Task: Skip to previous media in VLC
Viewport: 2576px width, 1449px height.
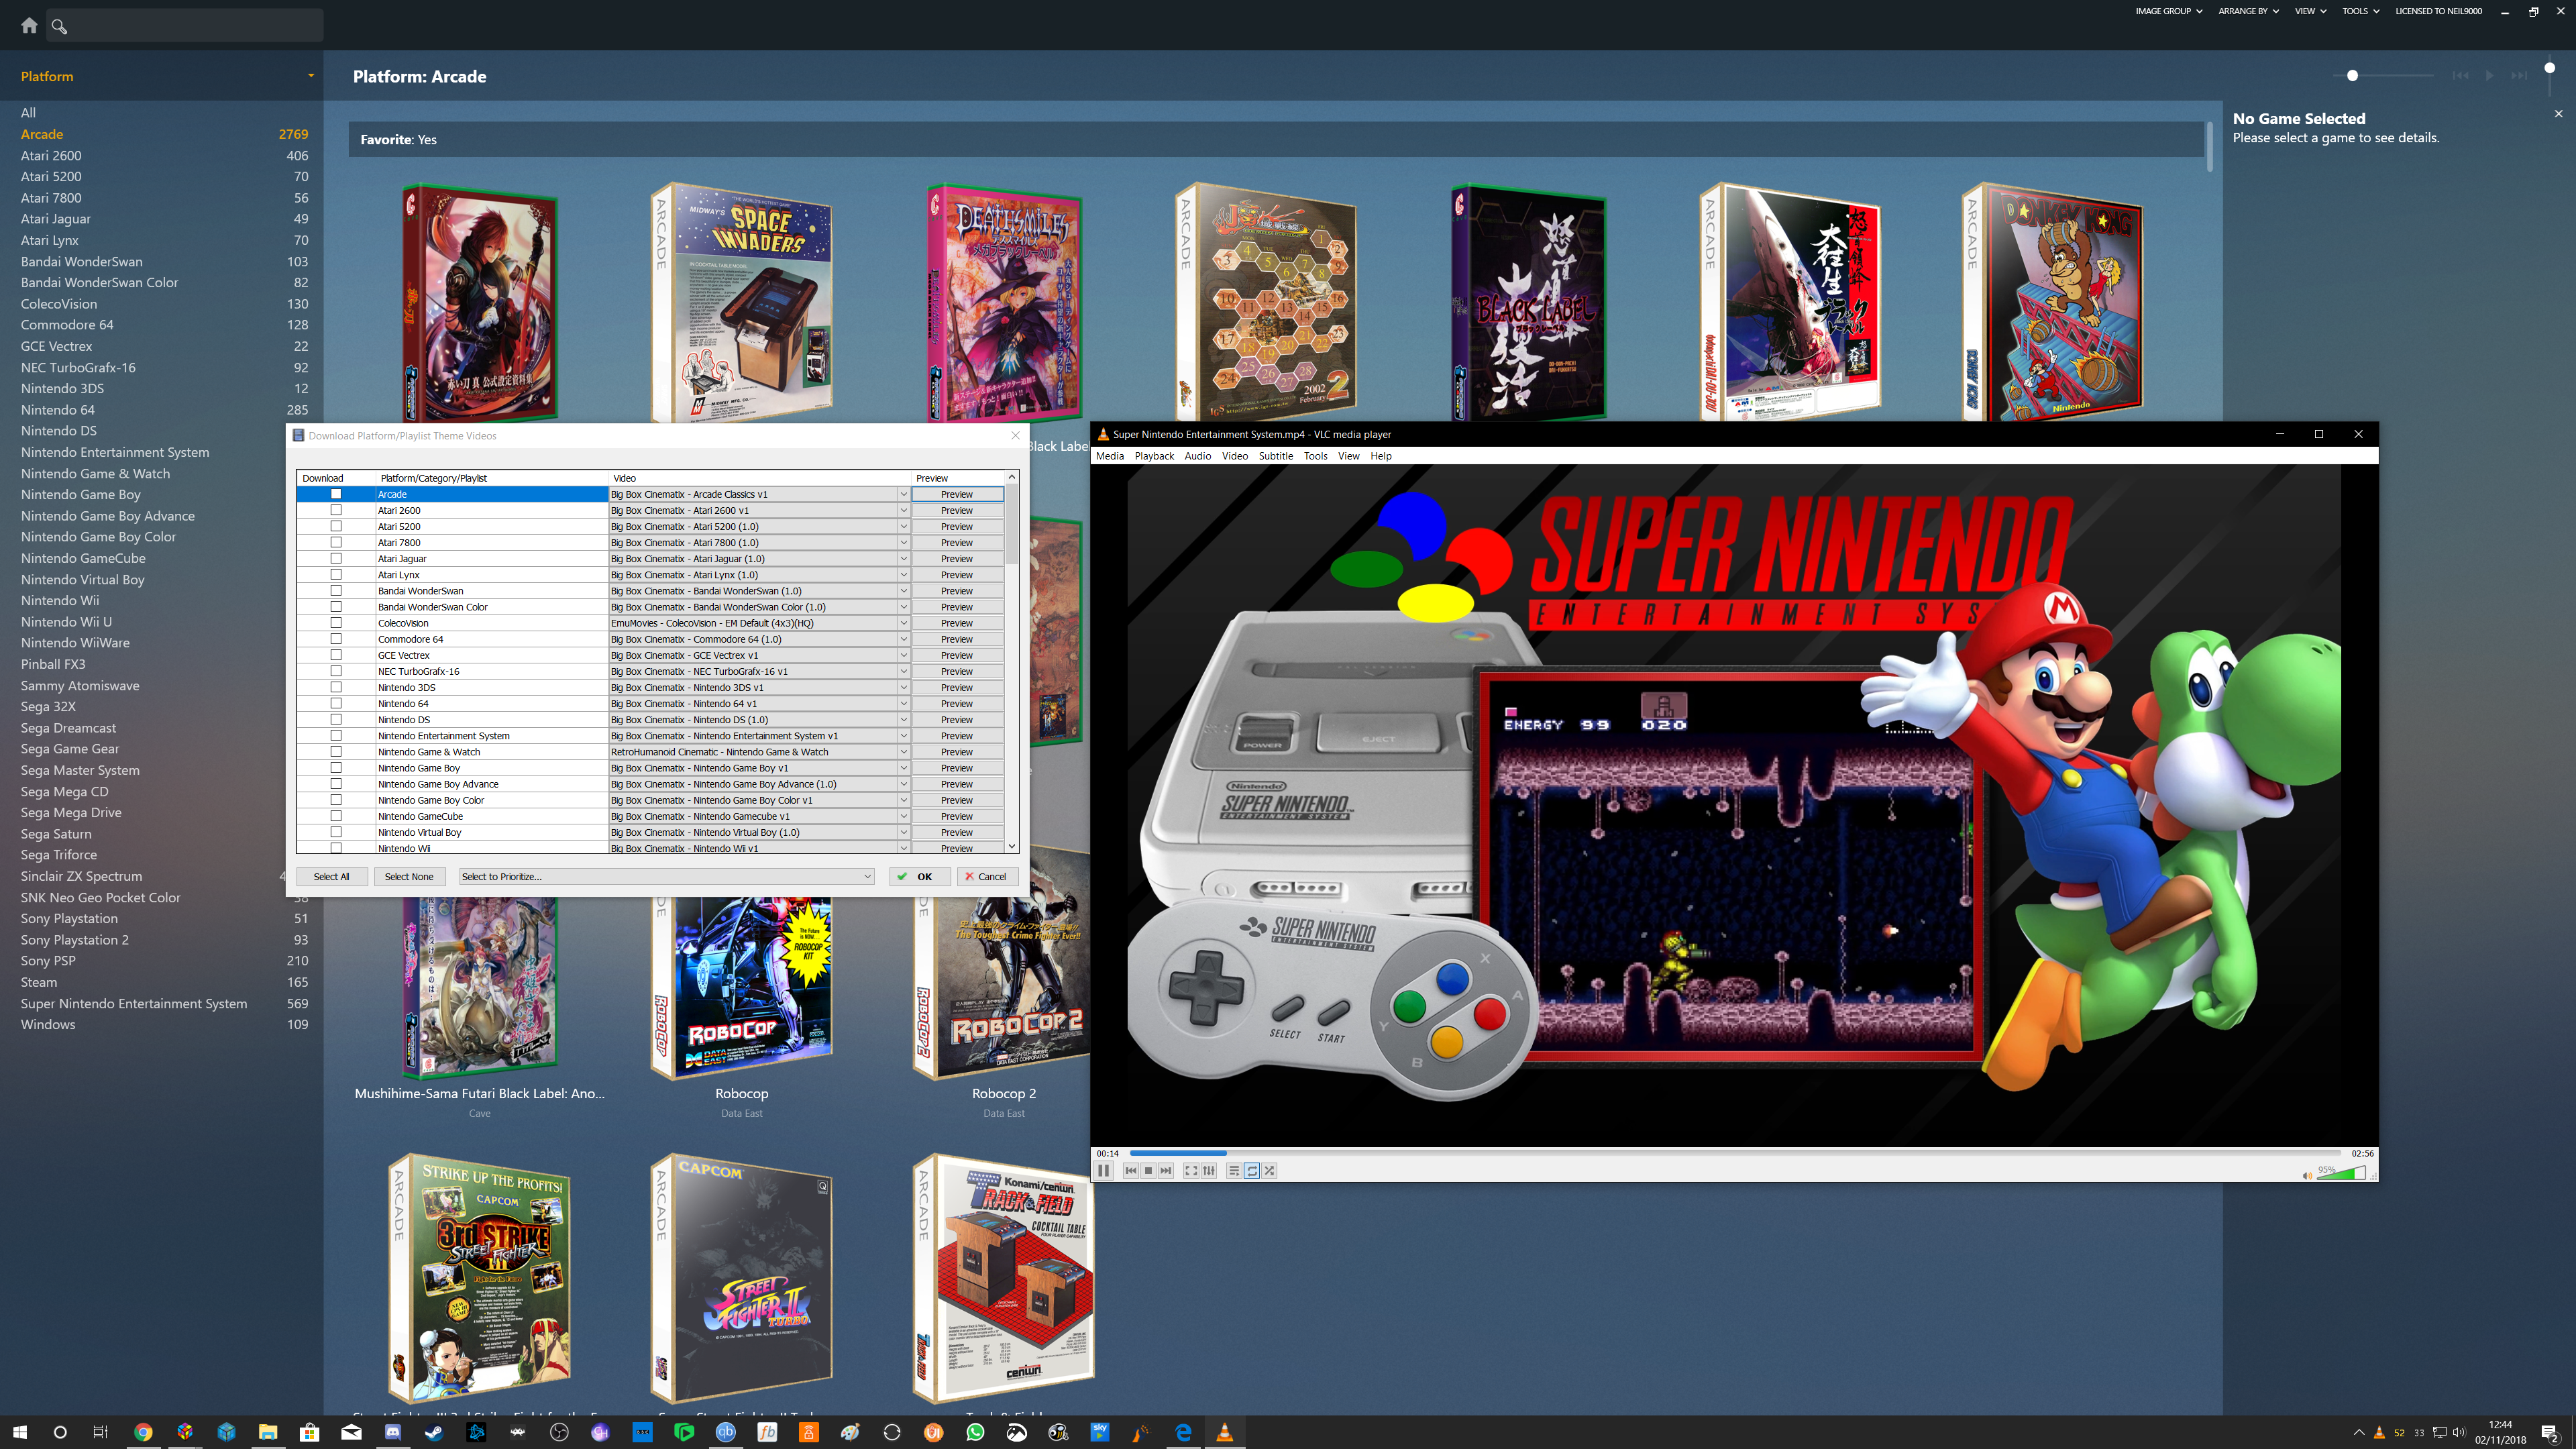Action: [x=1131, y=1171]
